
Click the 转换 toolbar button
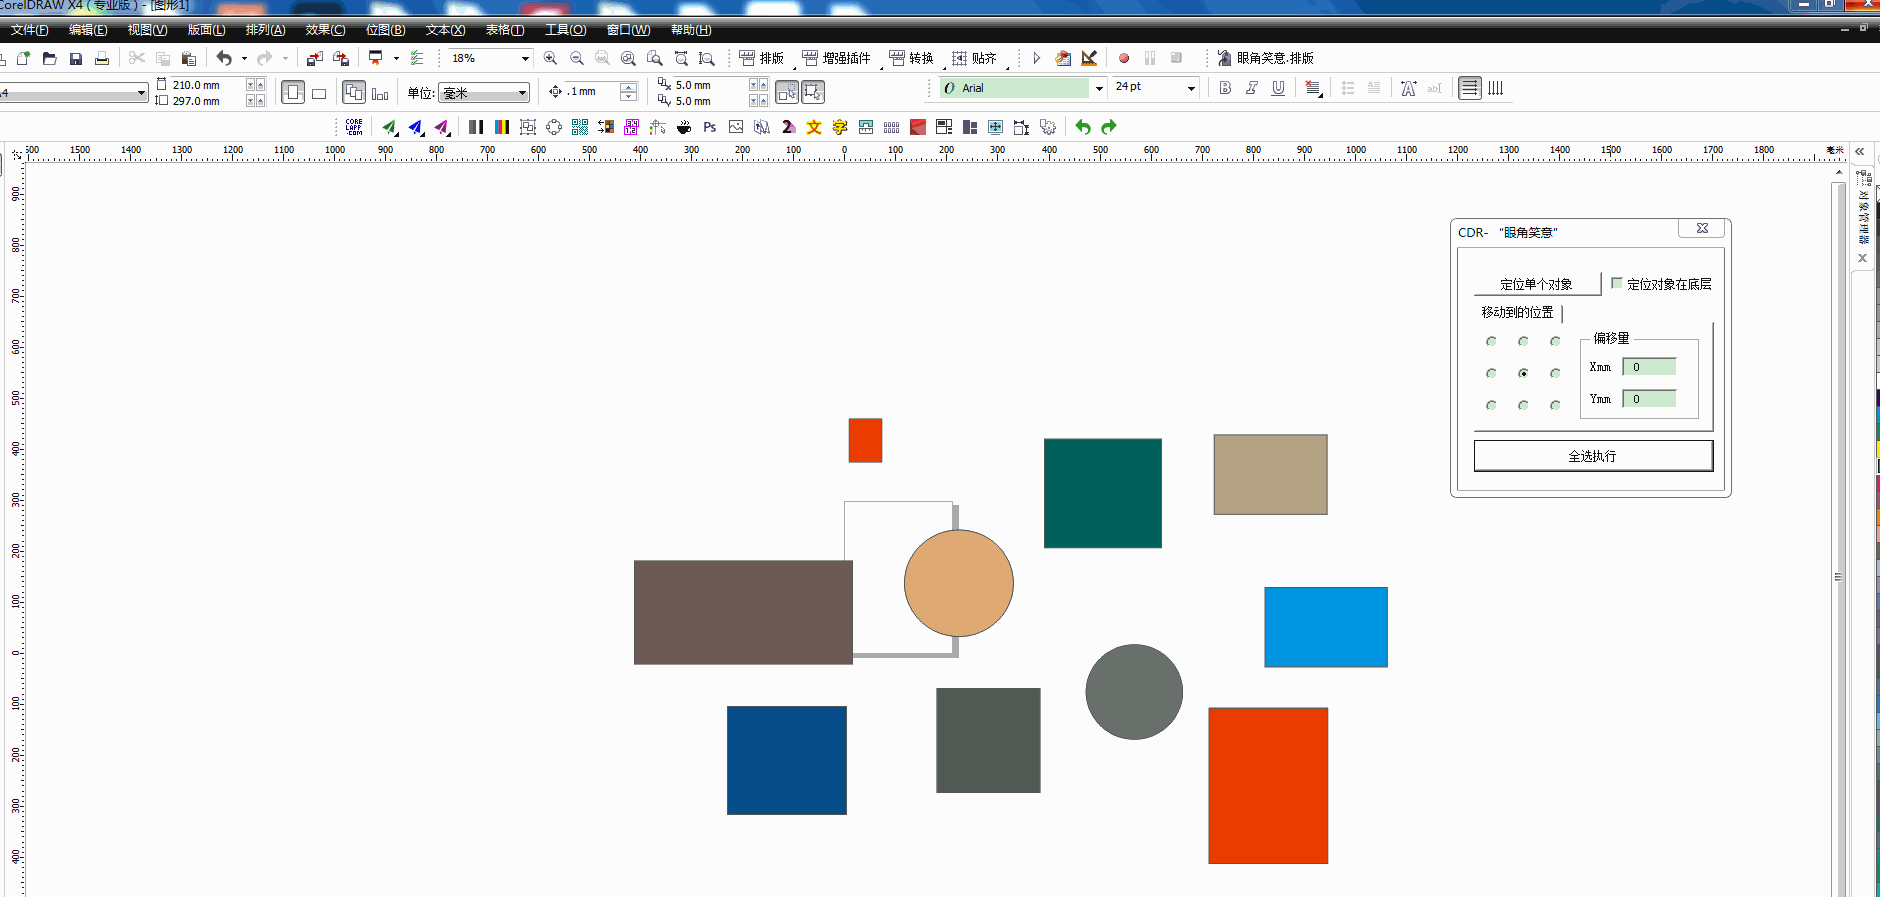coord(911,59)
